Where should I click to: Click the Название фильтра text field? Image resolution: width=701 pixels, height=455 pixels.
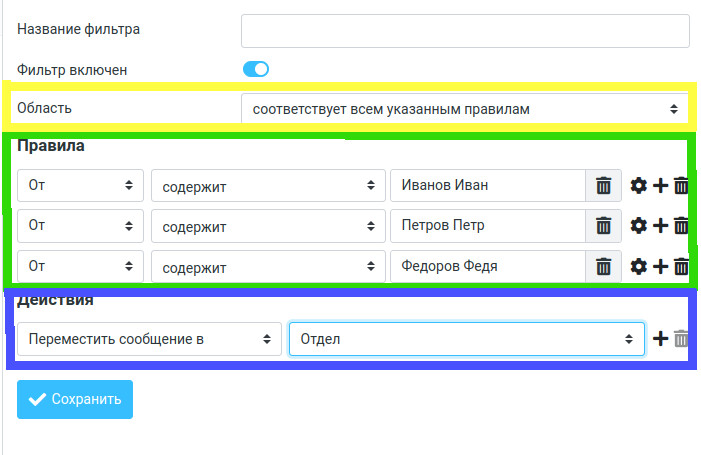465,30
